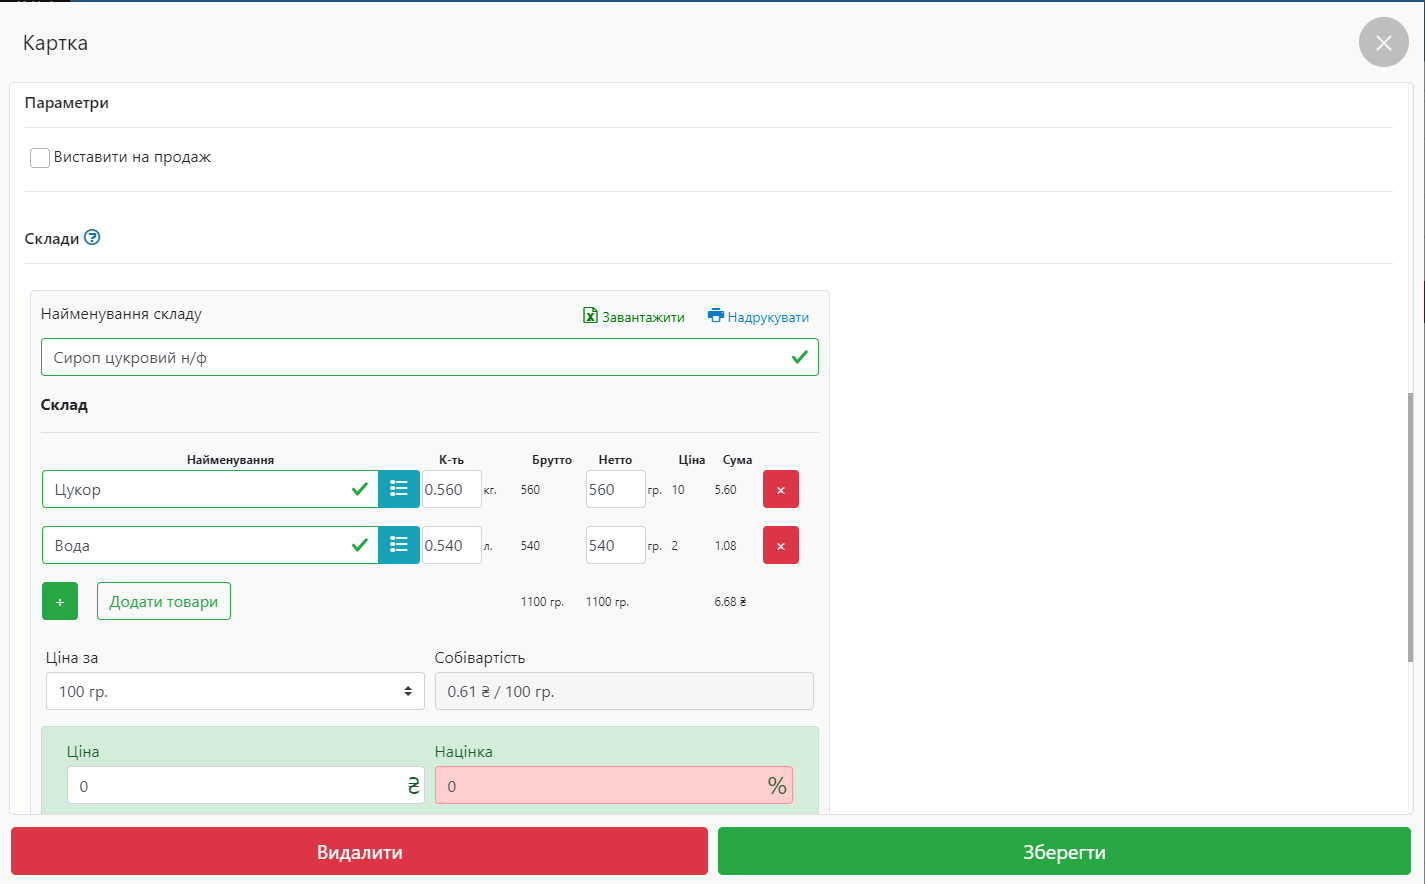The width and height of the screenshot is (1425, 884).
Task: Click the printer icon beside Надрукувати
Action: [716, 316]
